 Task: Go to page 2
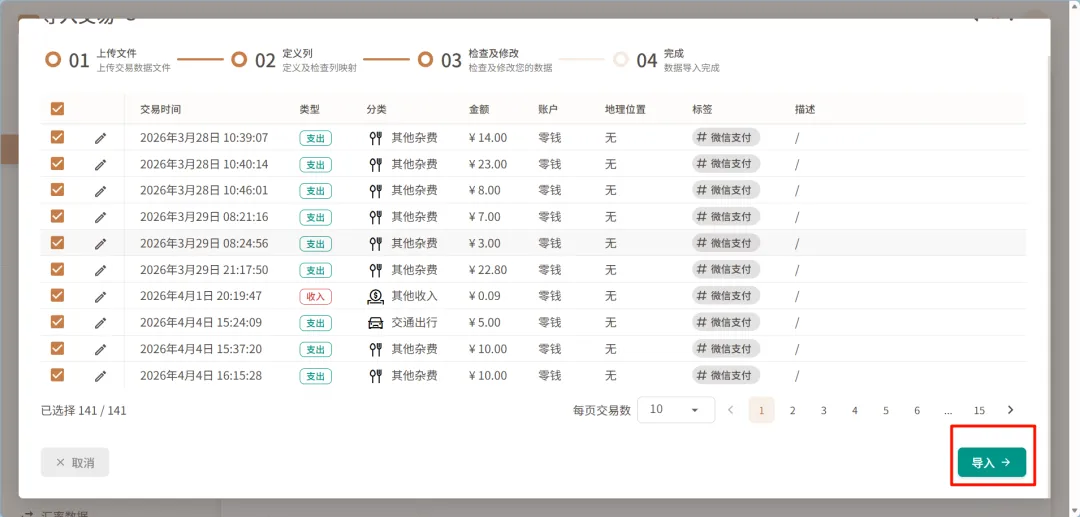(x=793, y=410)
